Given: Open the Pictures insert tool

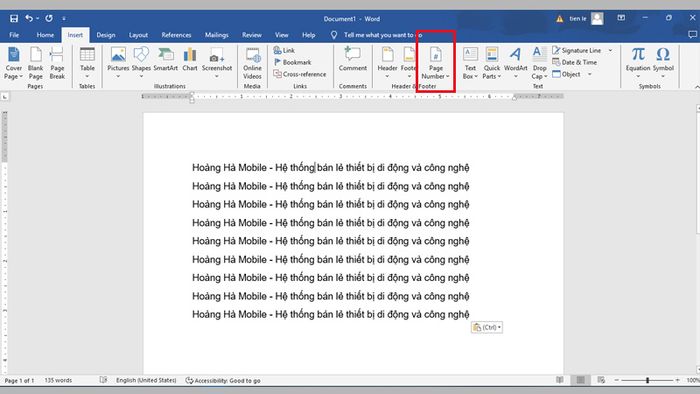Looking at the screenshot, I should click(118, 62).
